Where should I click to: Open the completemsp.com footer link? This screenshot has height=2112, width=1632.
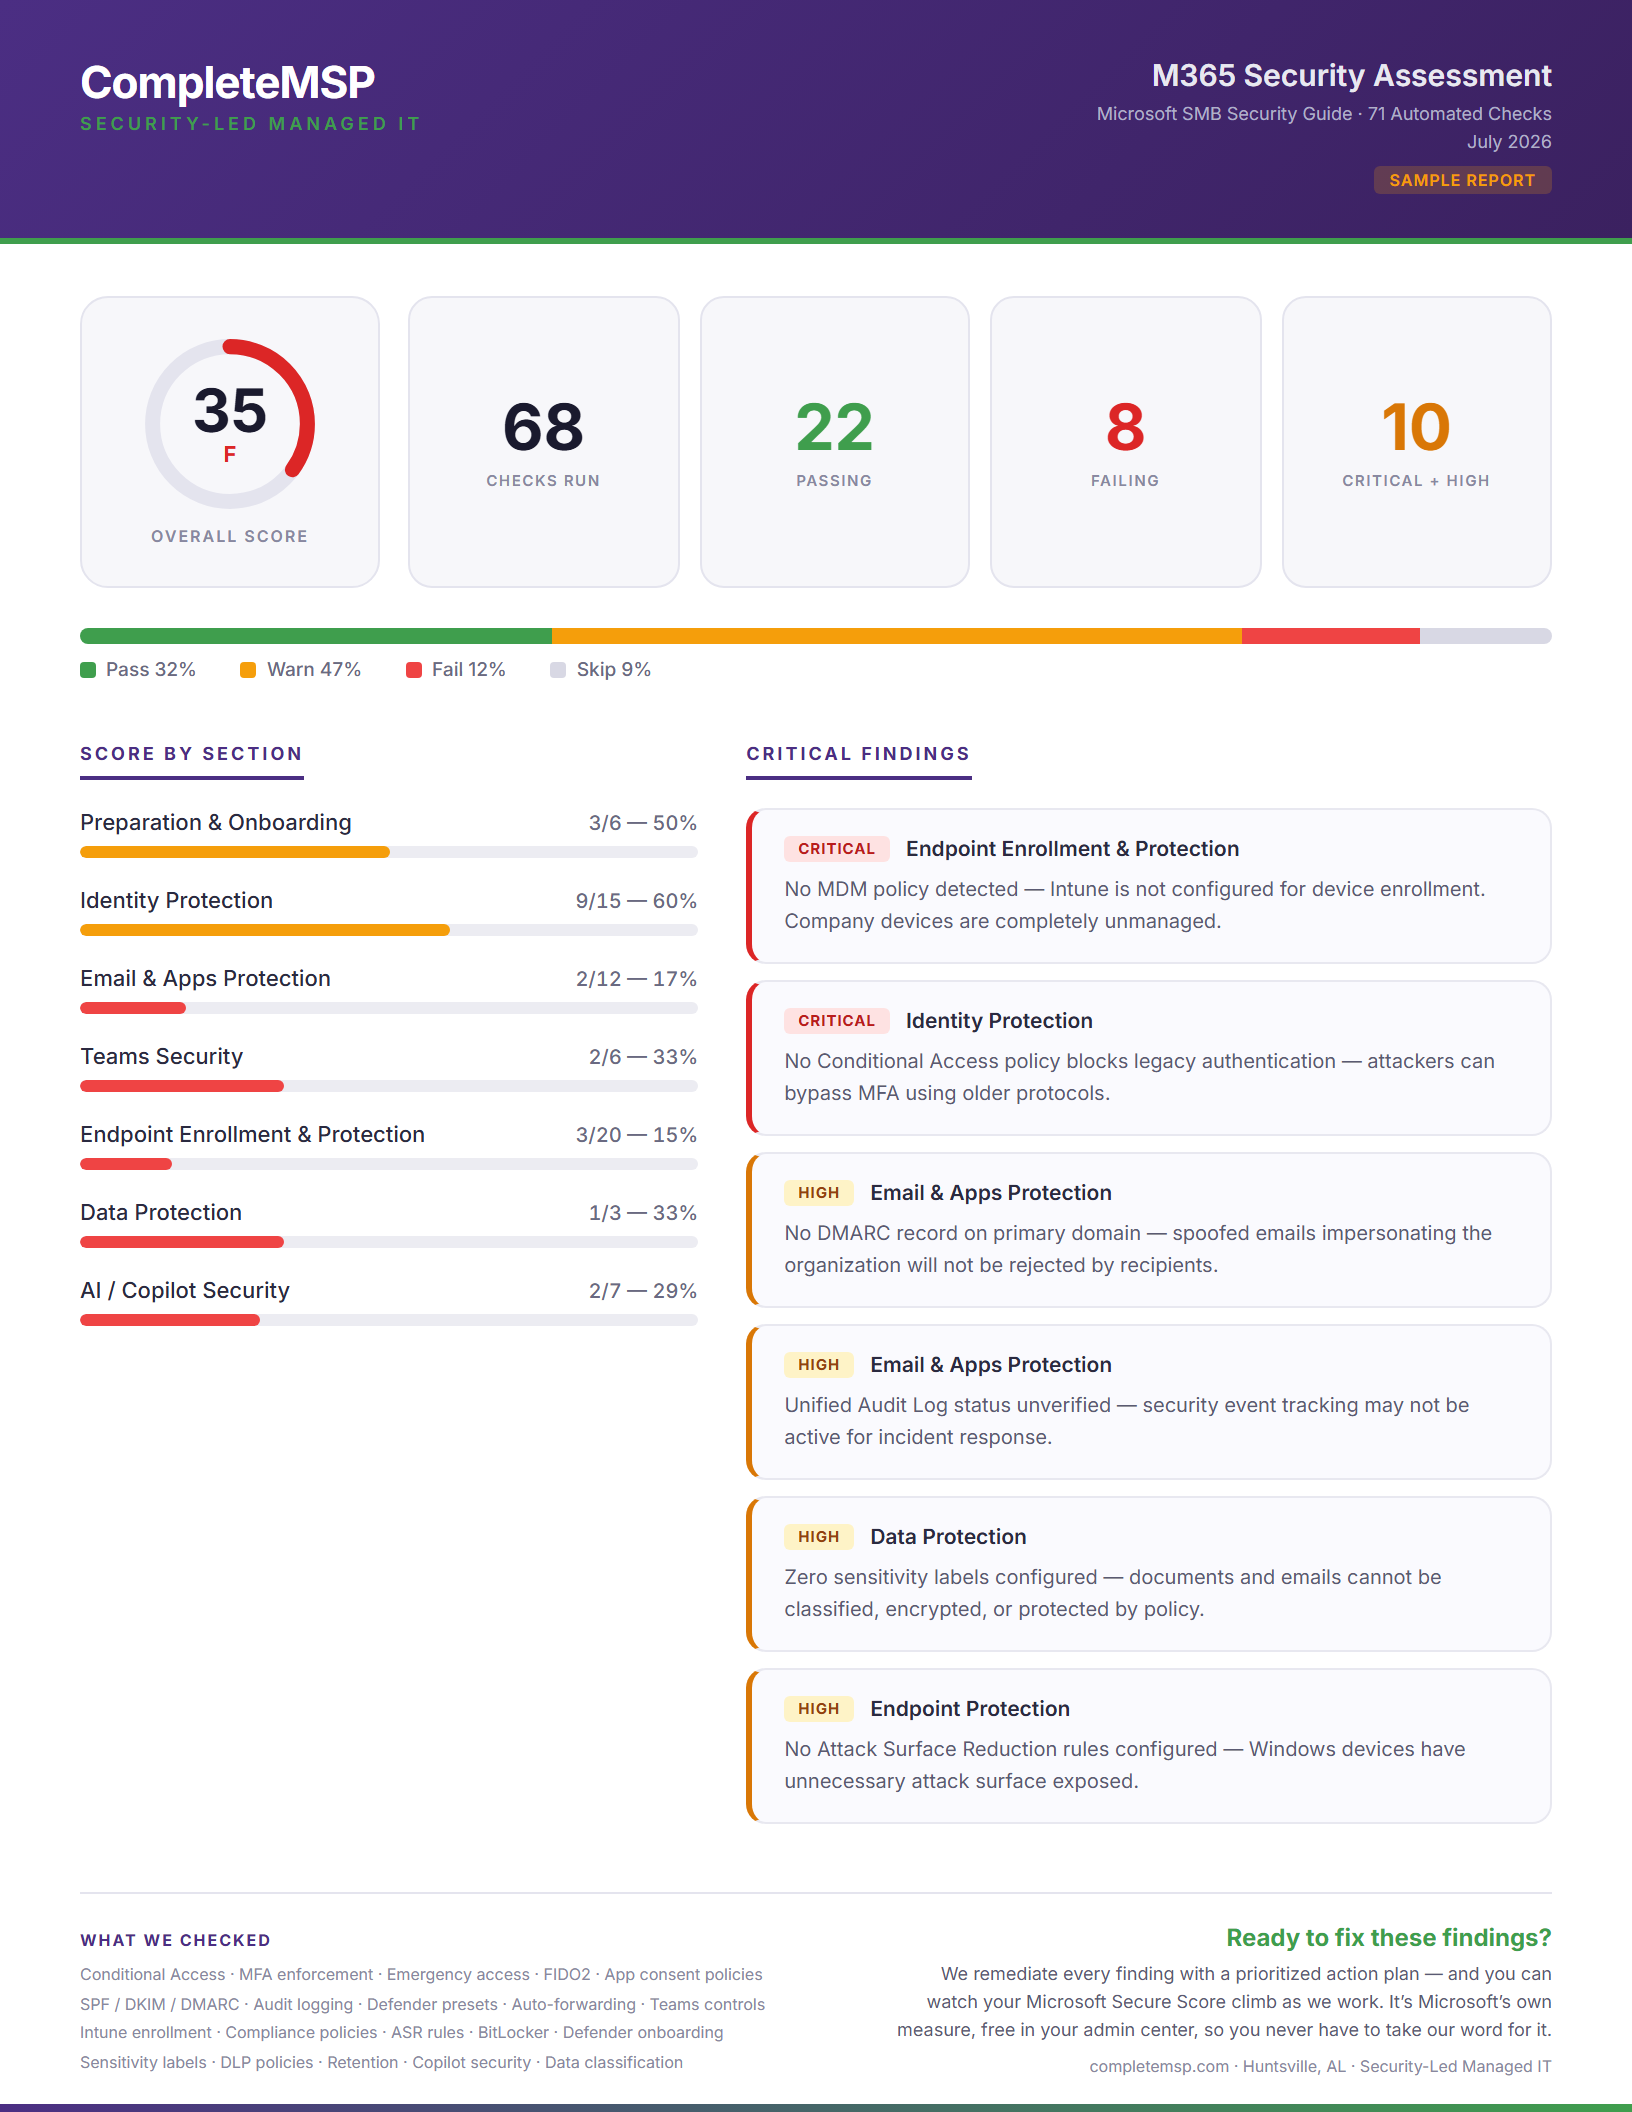point(1159,2067)
